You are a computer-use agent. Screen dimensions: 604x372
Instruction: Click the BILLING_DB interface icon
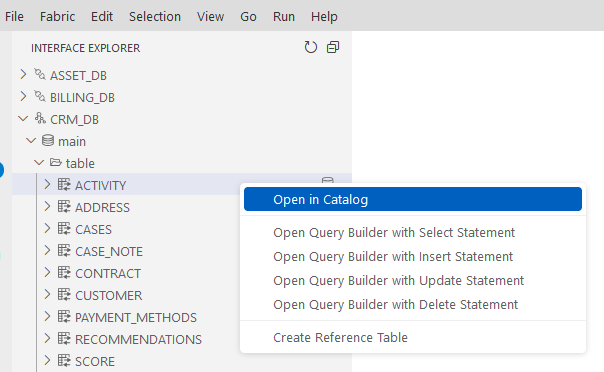tap(40, 96)
